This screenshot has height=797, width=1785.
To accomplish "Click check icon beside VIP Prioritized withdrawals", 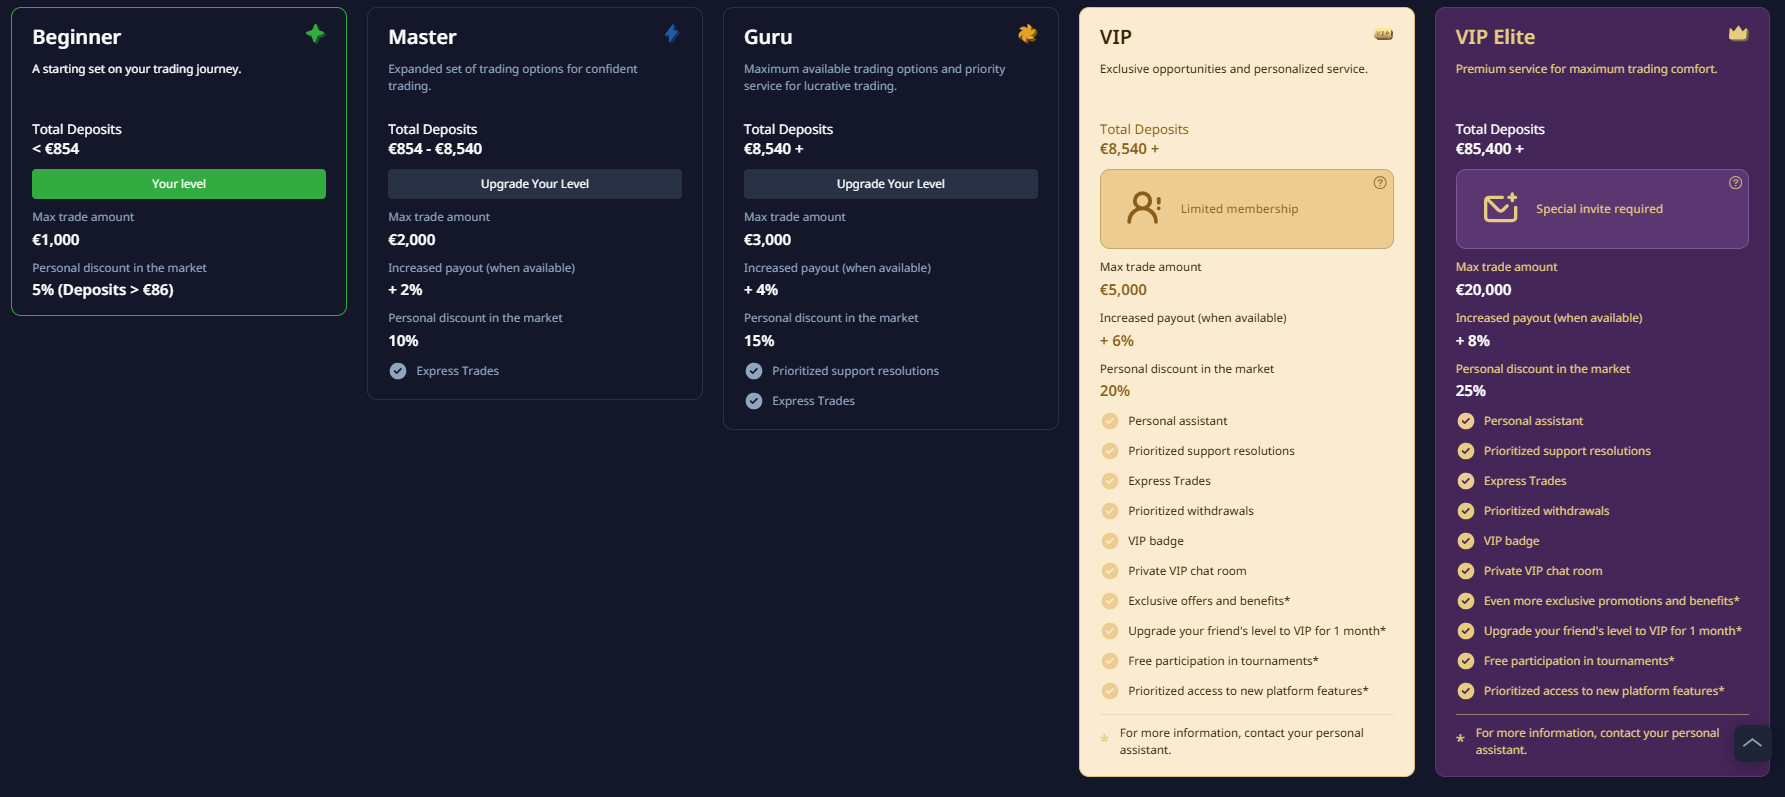I will tap(1110, 511).
